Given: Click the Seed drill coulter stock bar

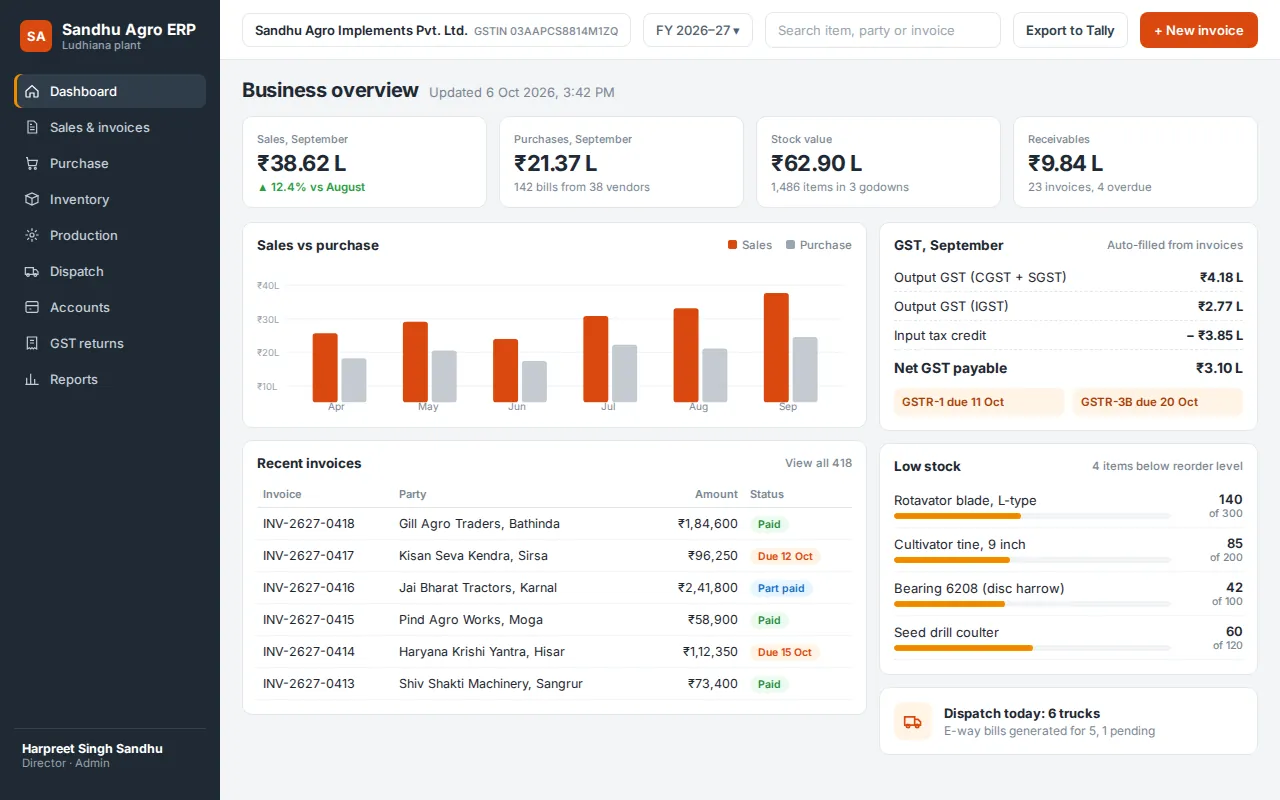Looking at the screenshot, I should tap(1032, 648).
